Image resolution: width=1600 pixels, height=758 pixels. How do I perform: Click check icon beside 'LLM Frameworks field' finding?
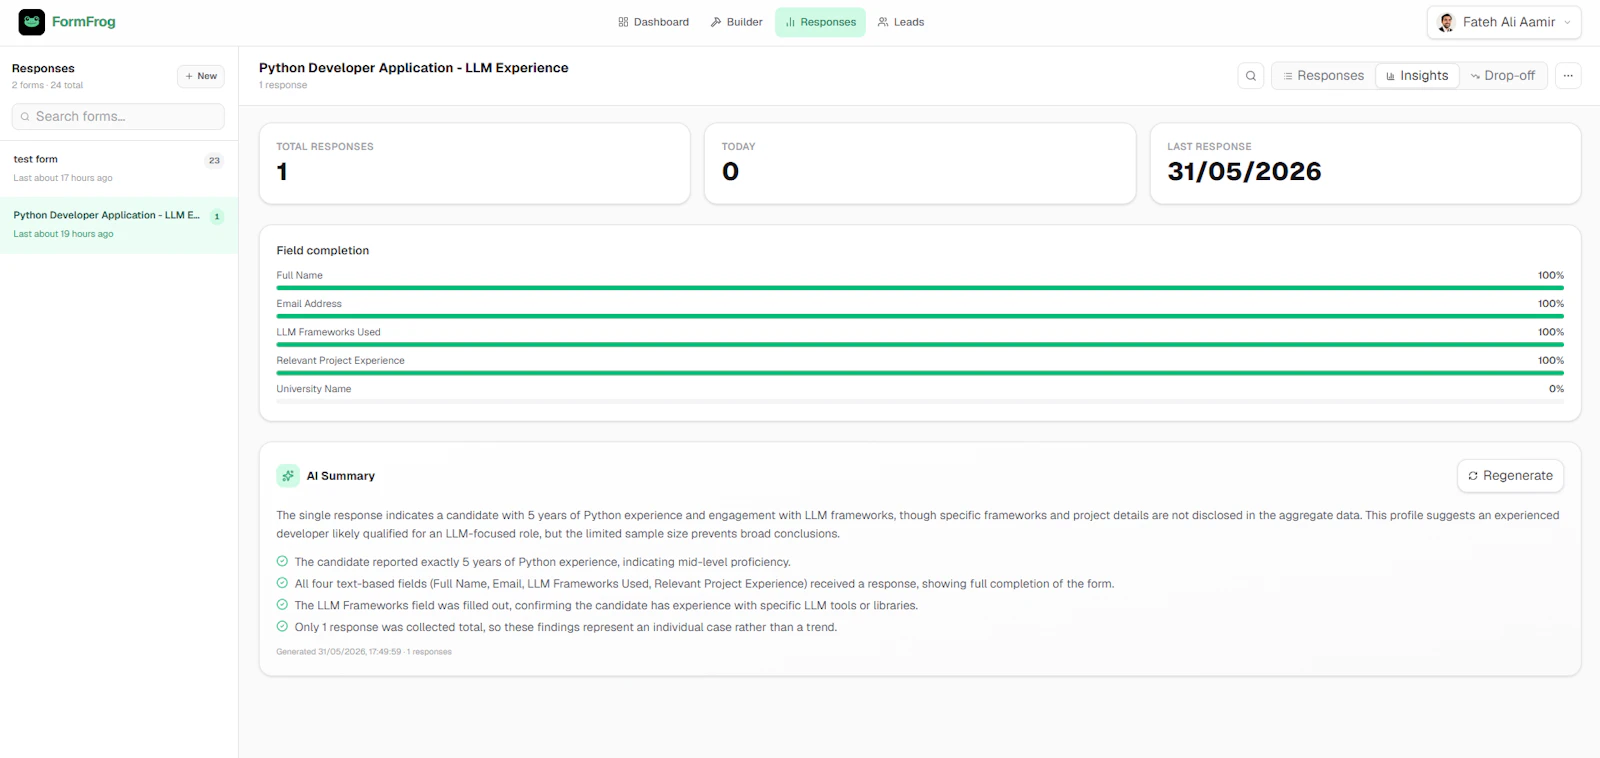click(x=282, y=605)
